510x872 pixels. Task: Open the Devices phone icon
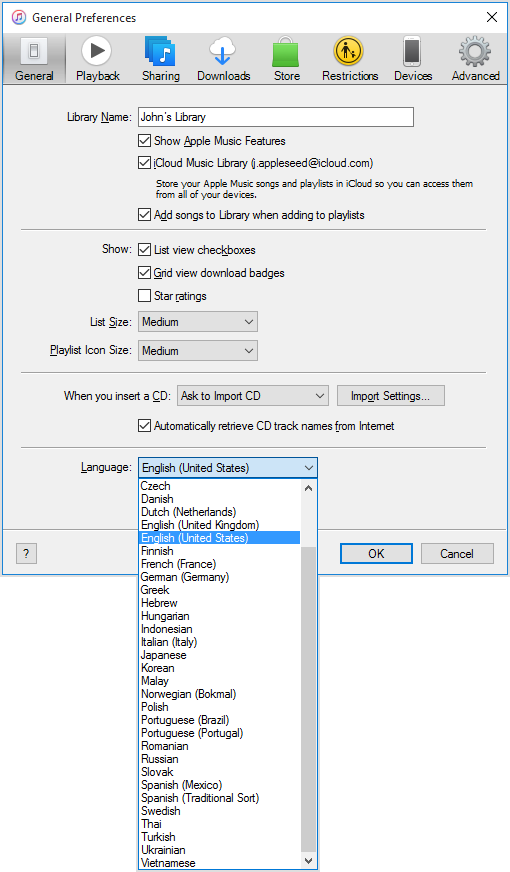pyautogui.click(x=412, y=51)
